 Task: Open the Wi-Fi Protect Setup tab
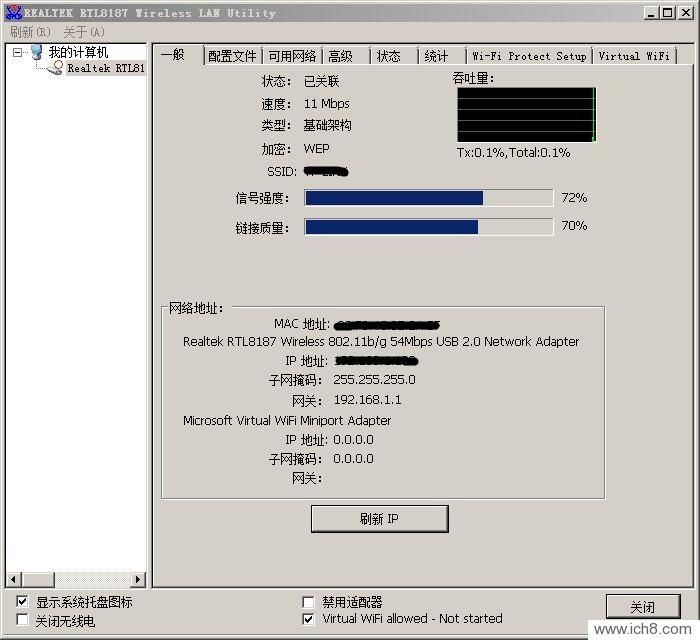[x=529, y=56]
